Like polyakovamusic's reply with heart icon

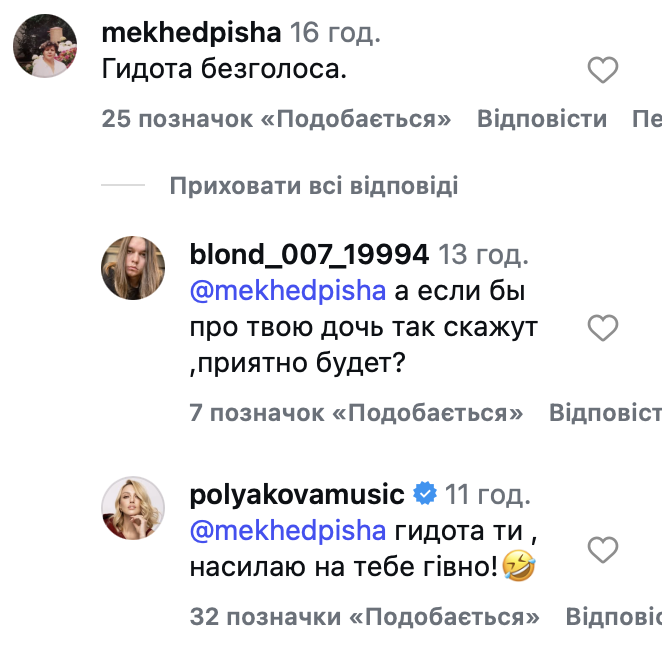[x=602, y=549]
